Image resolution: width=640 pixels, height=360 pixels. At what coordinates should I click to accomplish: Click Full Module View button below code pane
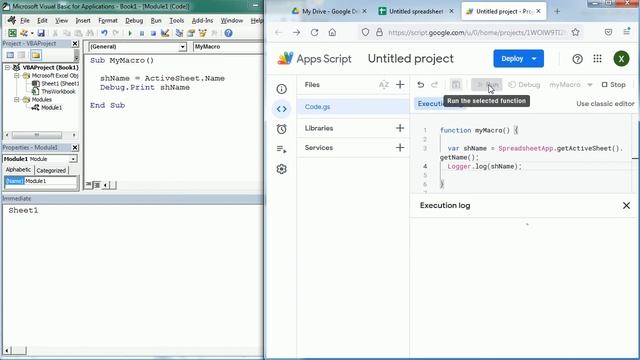(97, 185)
